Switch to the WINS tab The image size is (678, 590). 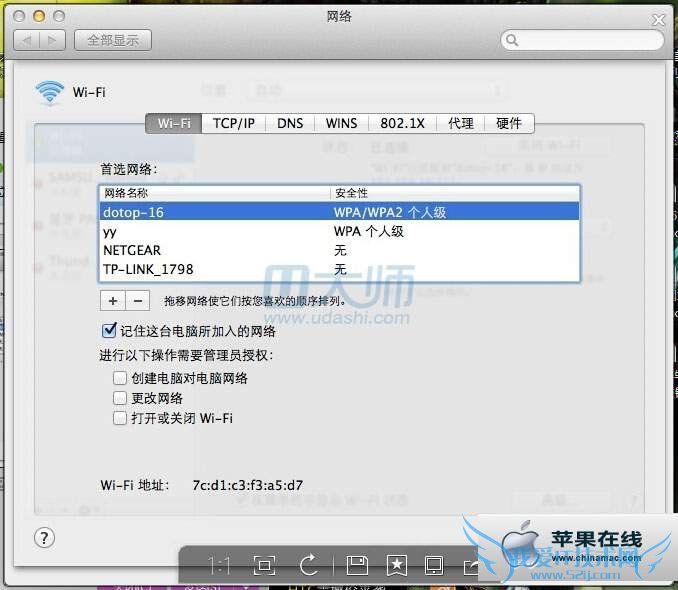pos(341,124)
